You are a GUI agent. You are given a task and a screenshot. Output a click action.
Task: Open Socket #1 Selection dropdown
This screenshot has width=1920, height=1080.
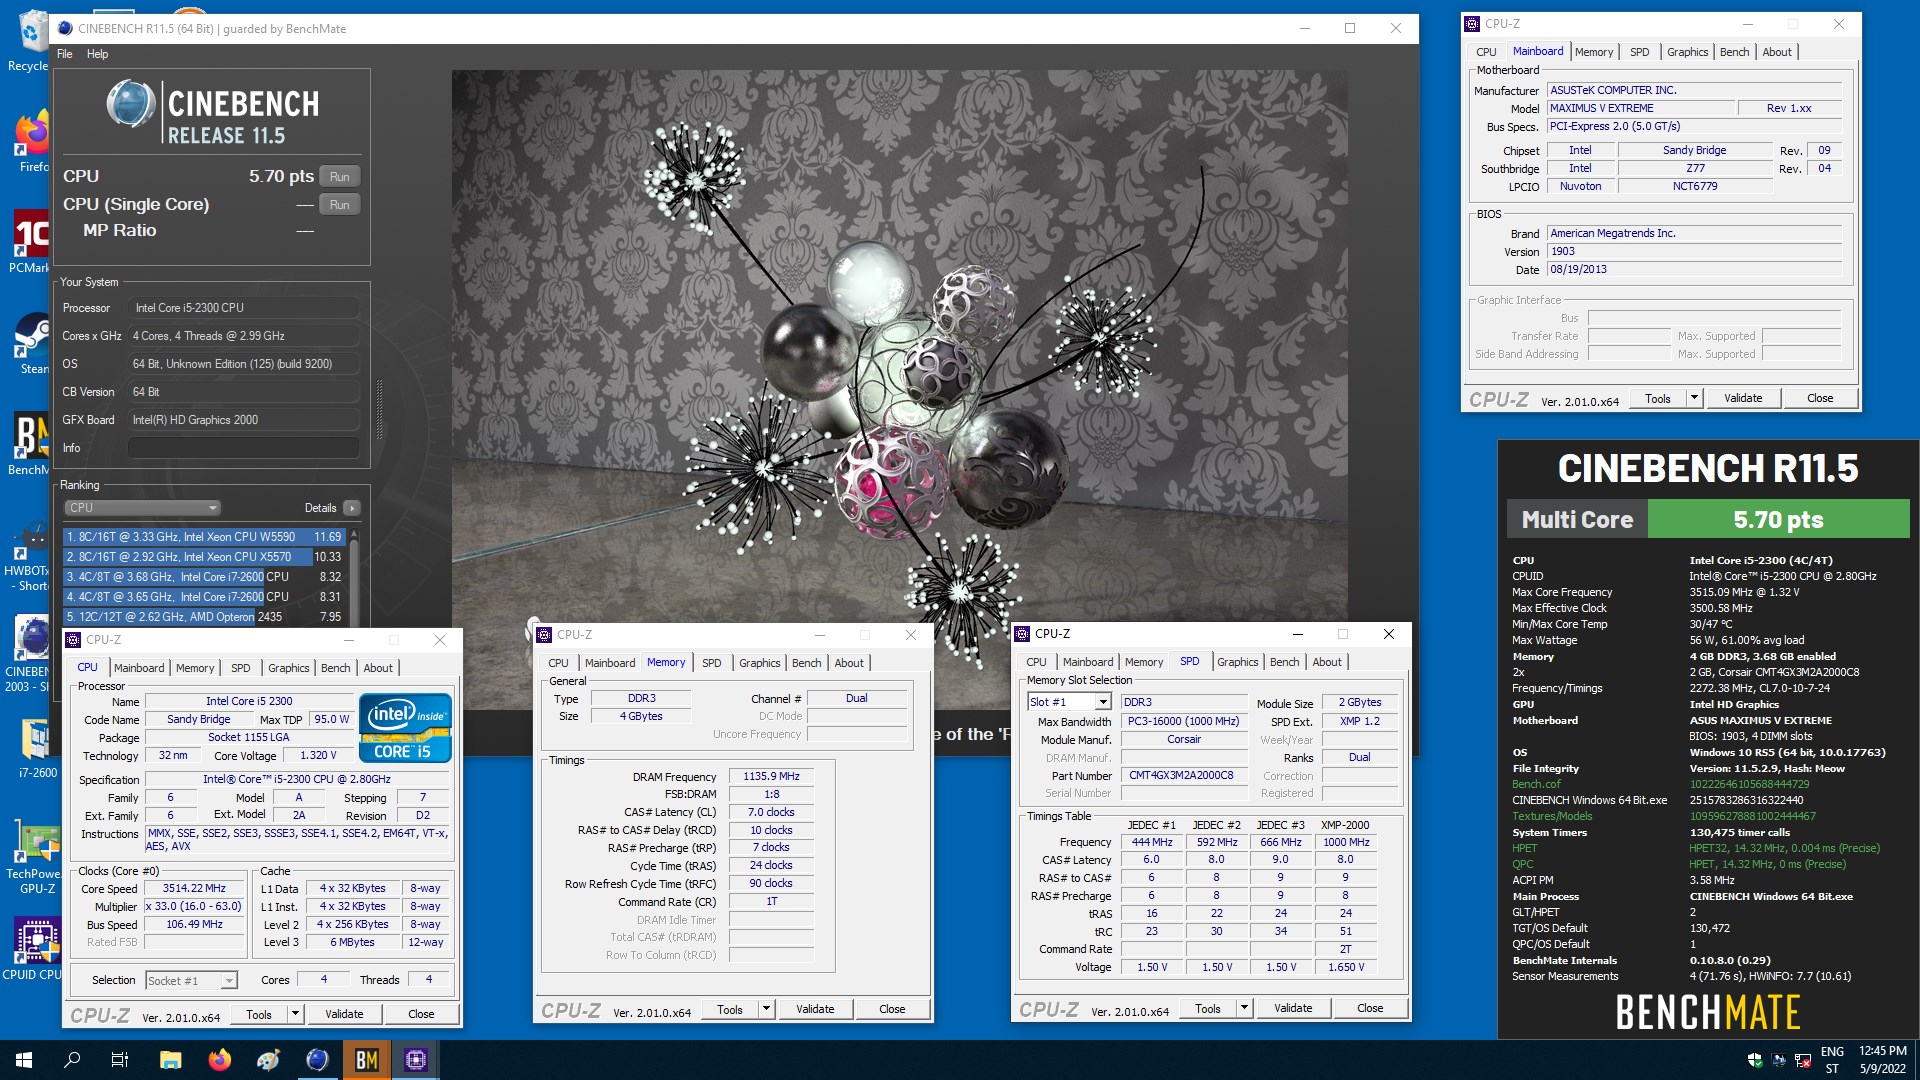pyautogui.click(x=191, y=981)
